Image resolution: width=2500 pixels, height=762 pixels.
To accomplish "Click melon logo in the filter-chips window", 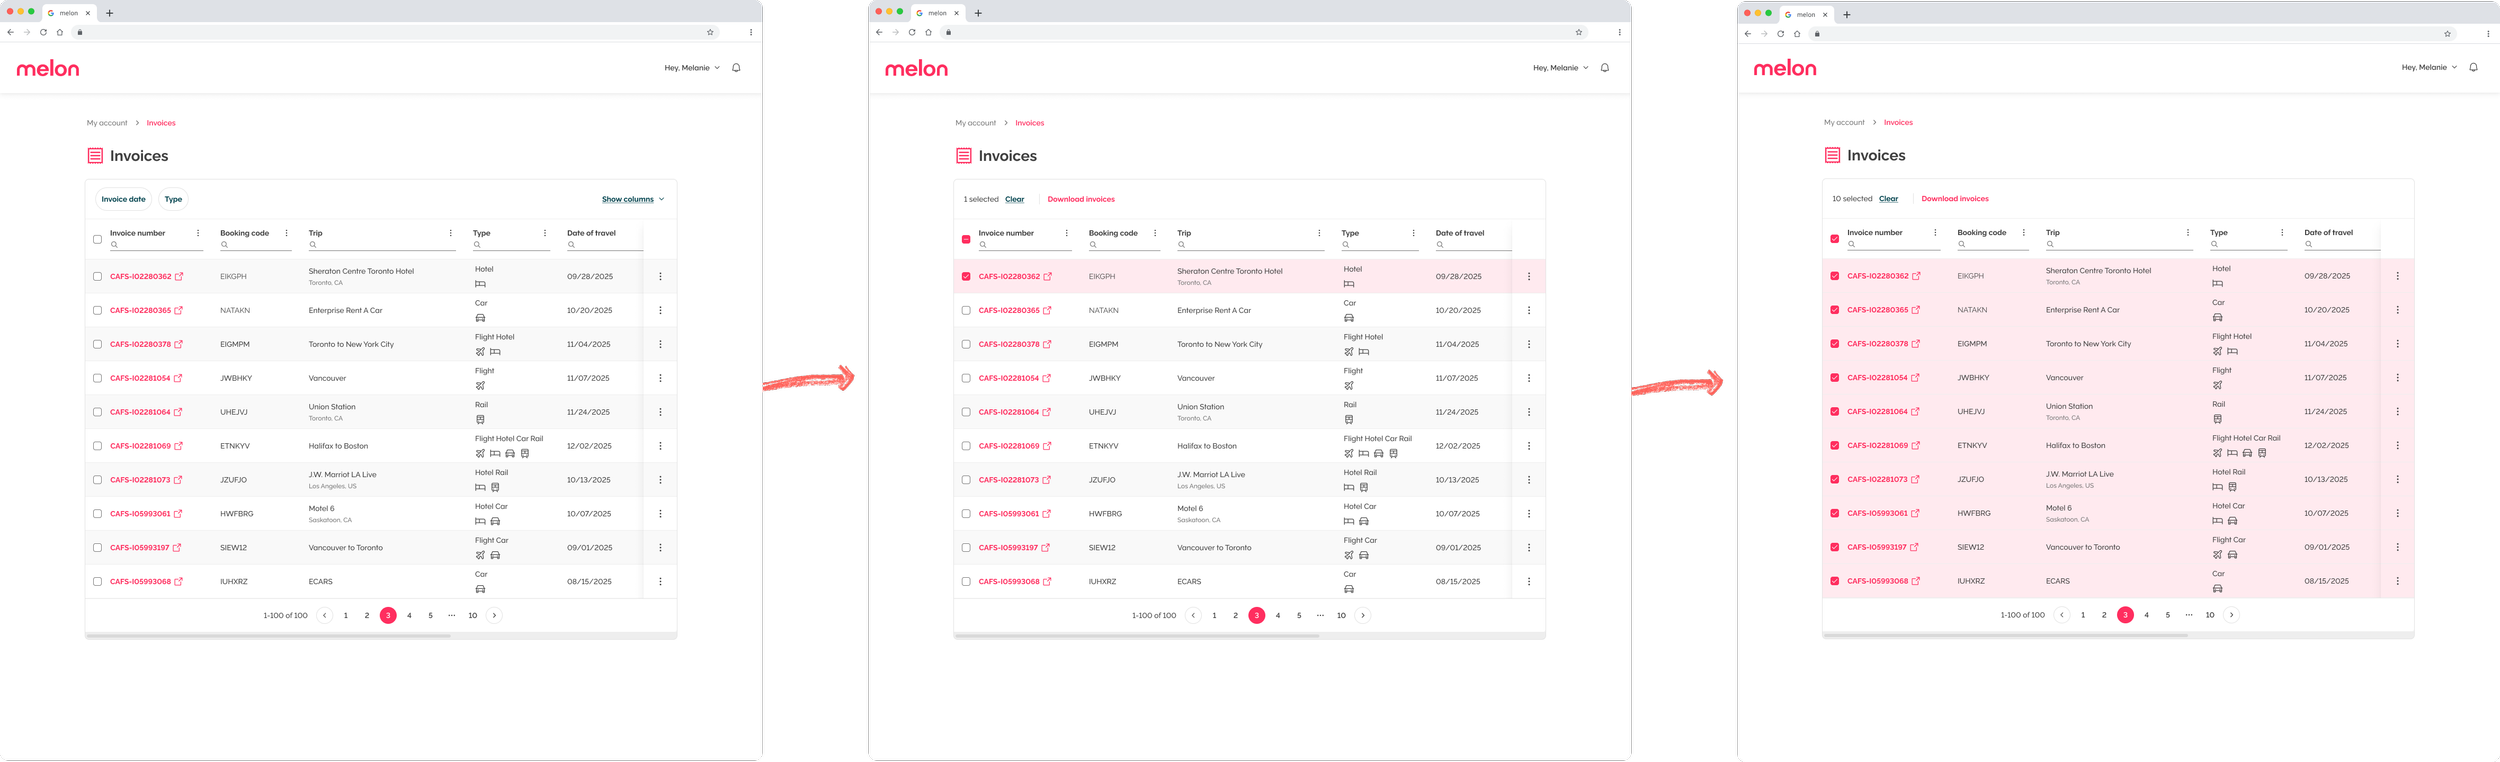I will tap(48, 68).
